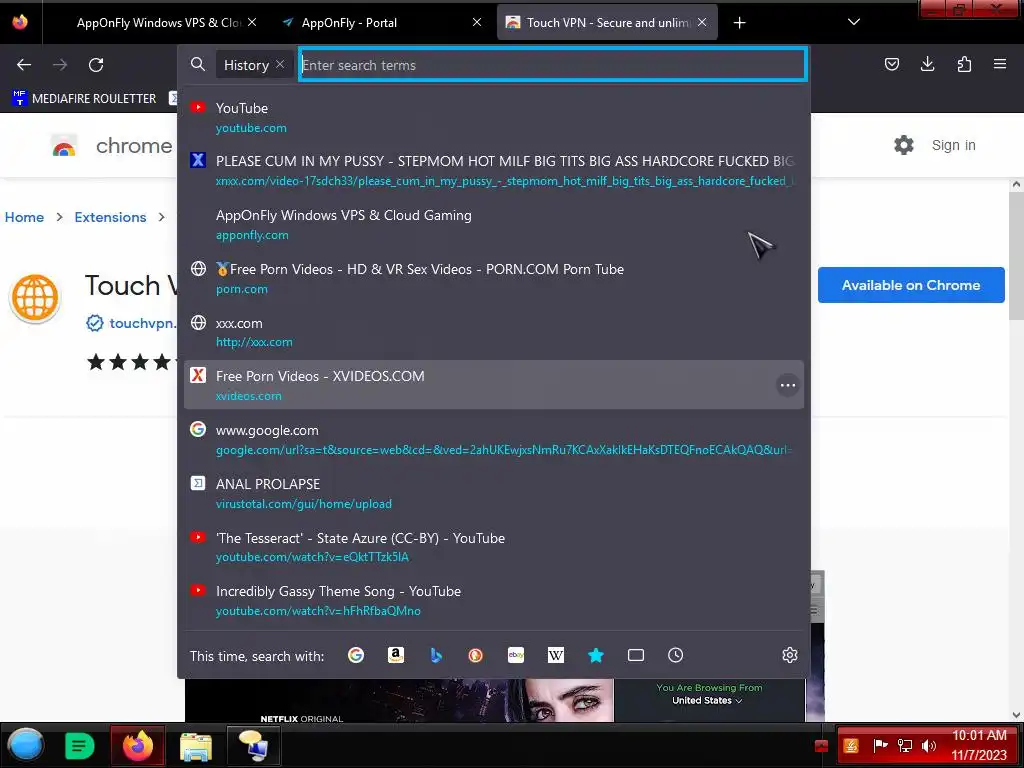This screenshot has width=1024, height=768.
Task: Search this time with Wikipedia
Action: pyautogui.click(x=556, y=655)
